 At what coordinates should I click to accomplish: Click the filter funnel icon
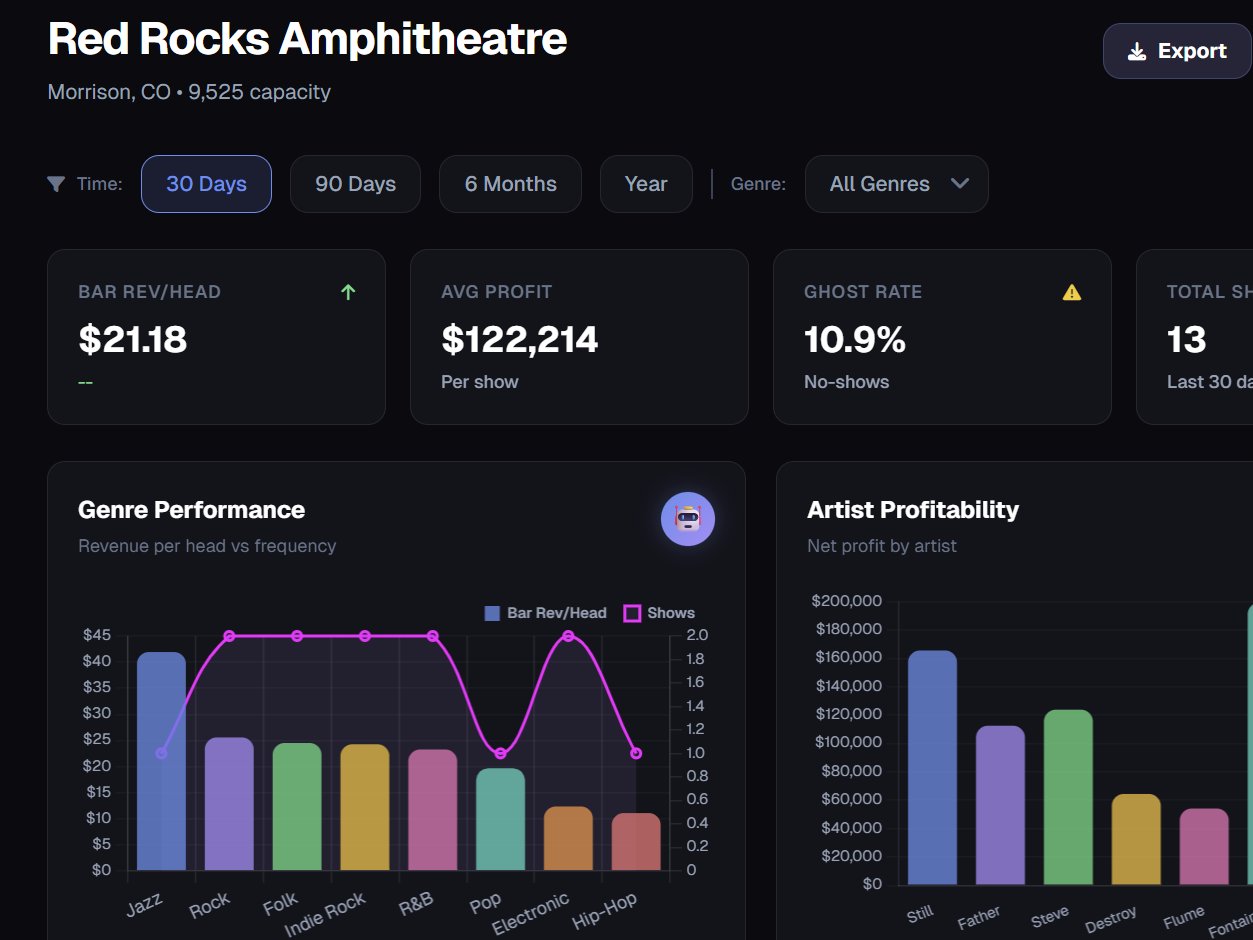click(56, 184)
